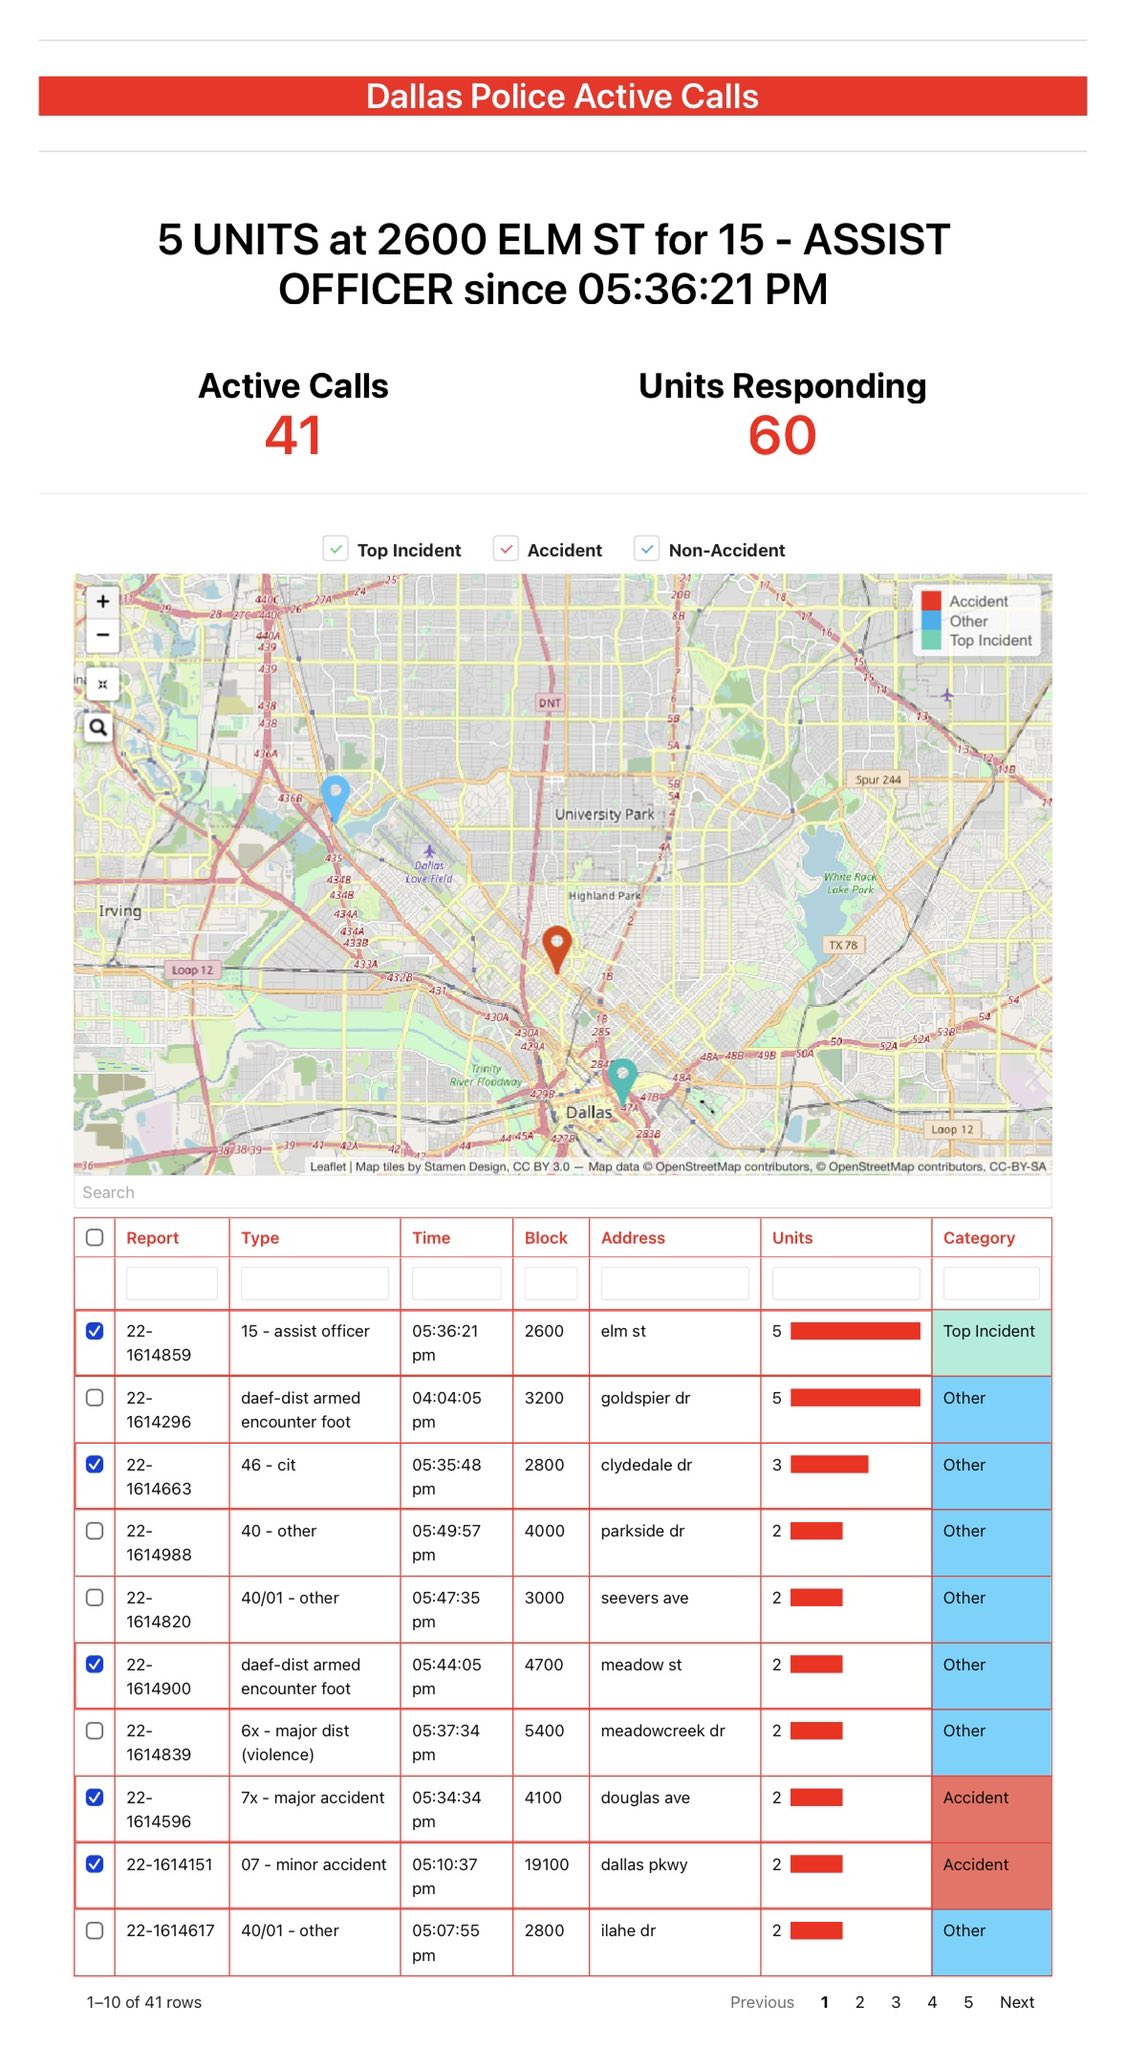Toggle the Top Incident map layer checkbox

click(336, 549)
